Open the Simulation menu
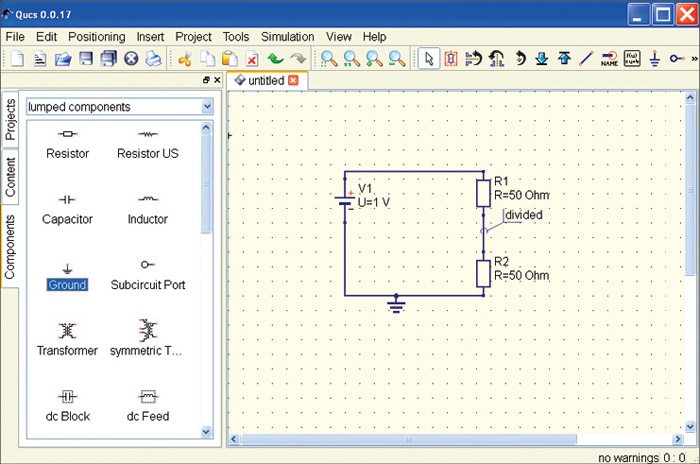This screenshot has width=700, height=464. 287,36
